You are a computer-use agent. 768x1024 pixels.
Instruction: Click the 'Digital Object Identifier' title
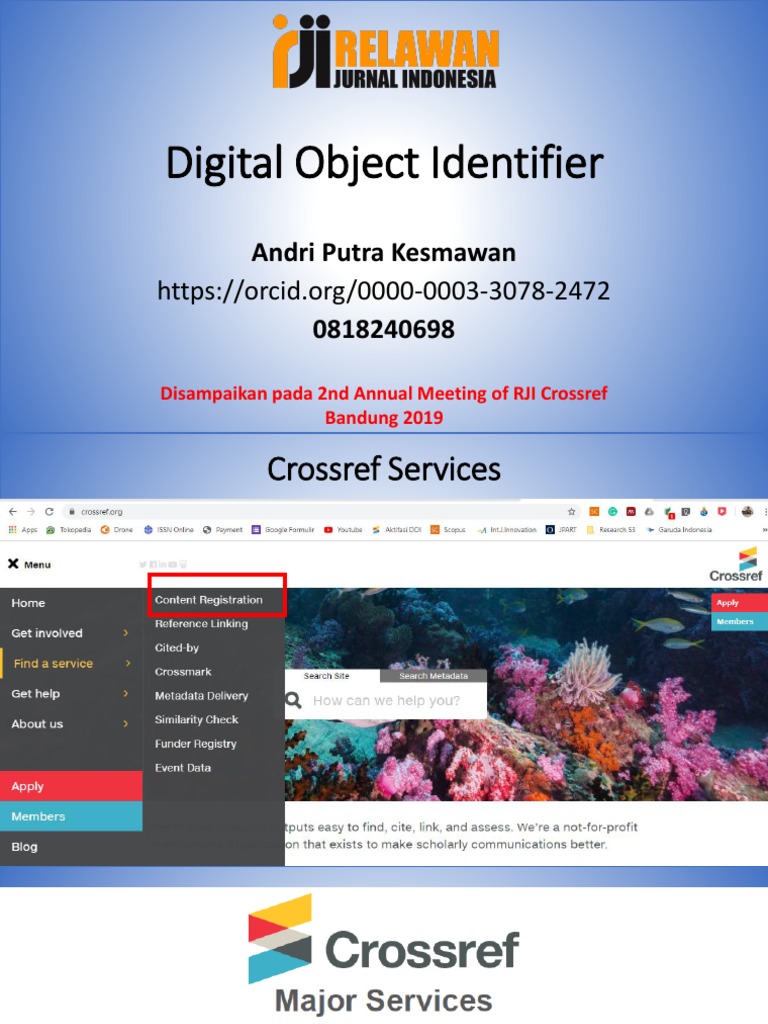point(384,163)
